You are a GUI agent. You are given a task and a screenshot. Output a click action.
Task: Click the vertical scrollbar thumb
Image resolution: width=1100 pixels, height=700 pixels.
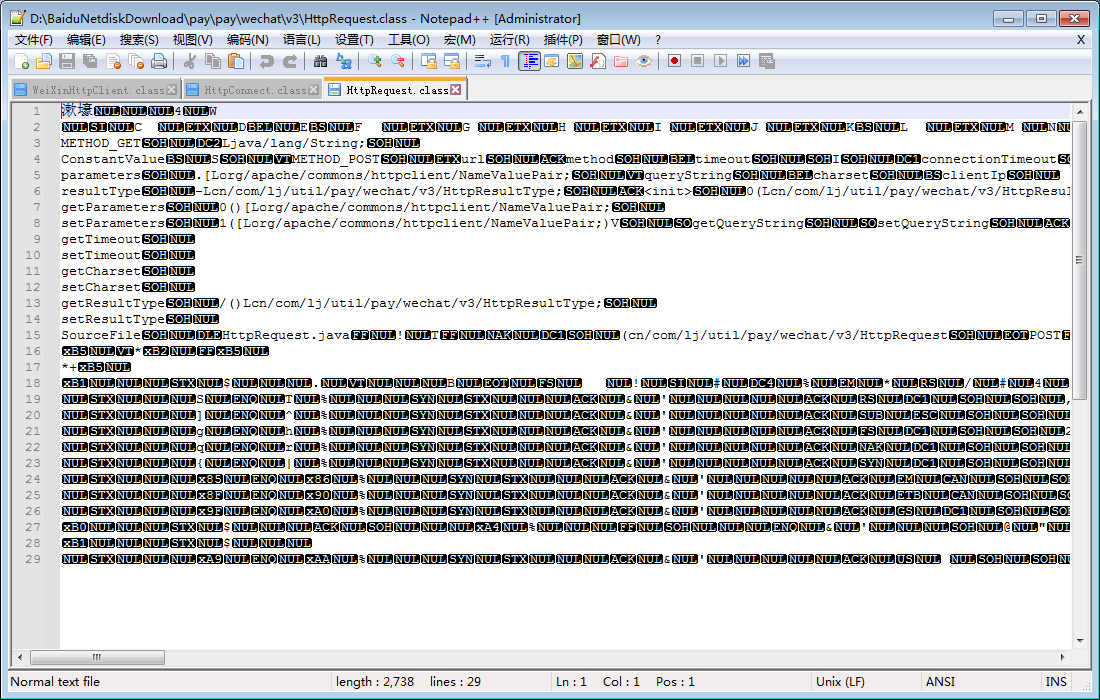coord(1080,260)
